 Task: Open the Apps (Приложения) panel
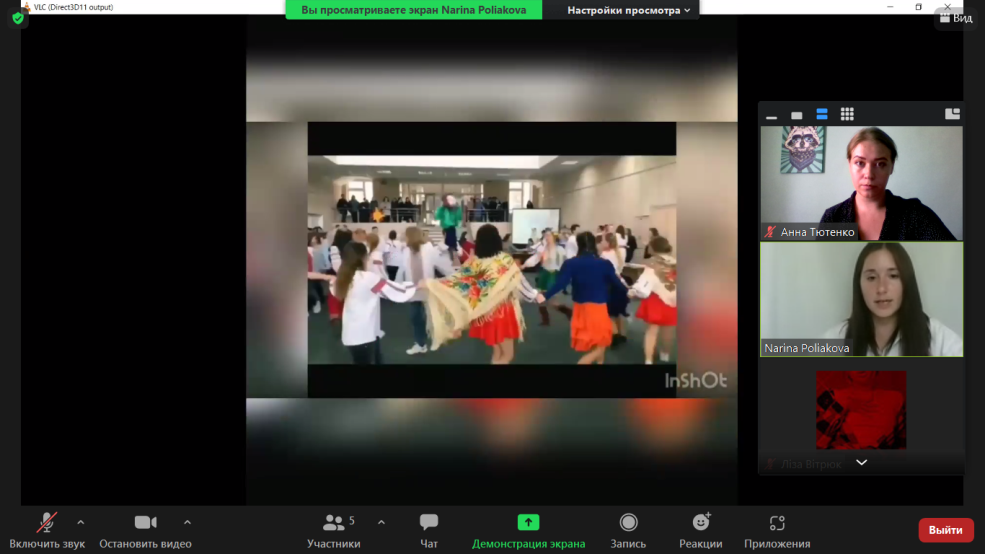[x=777, y=530]
